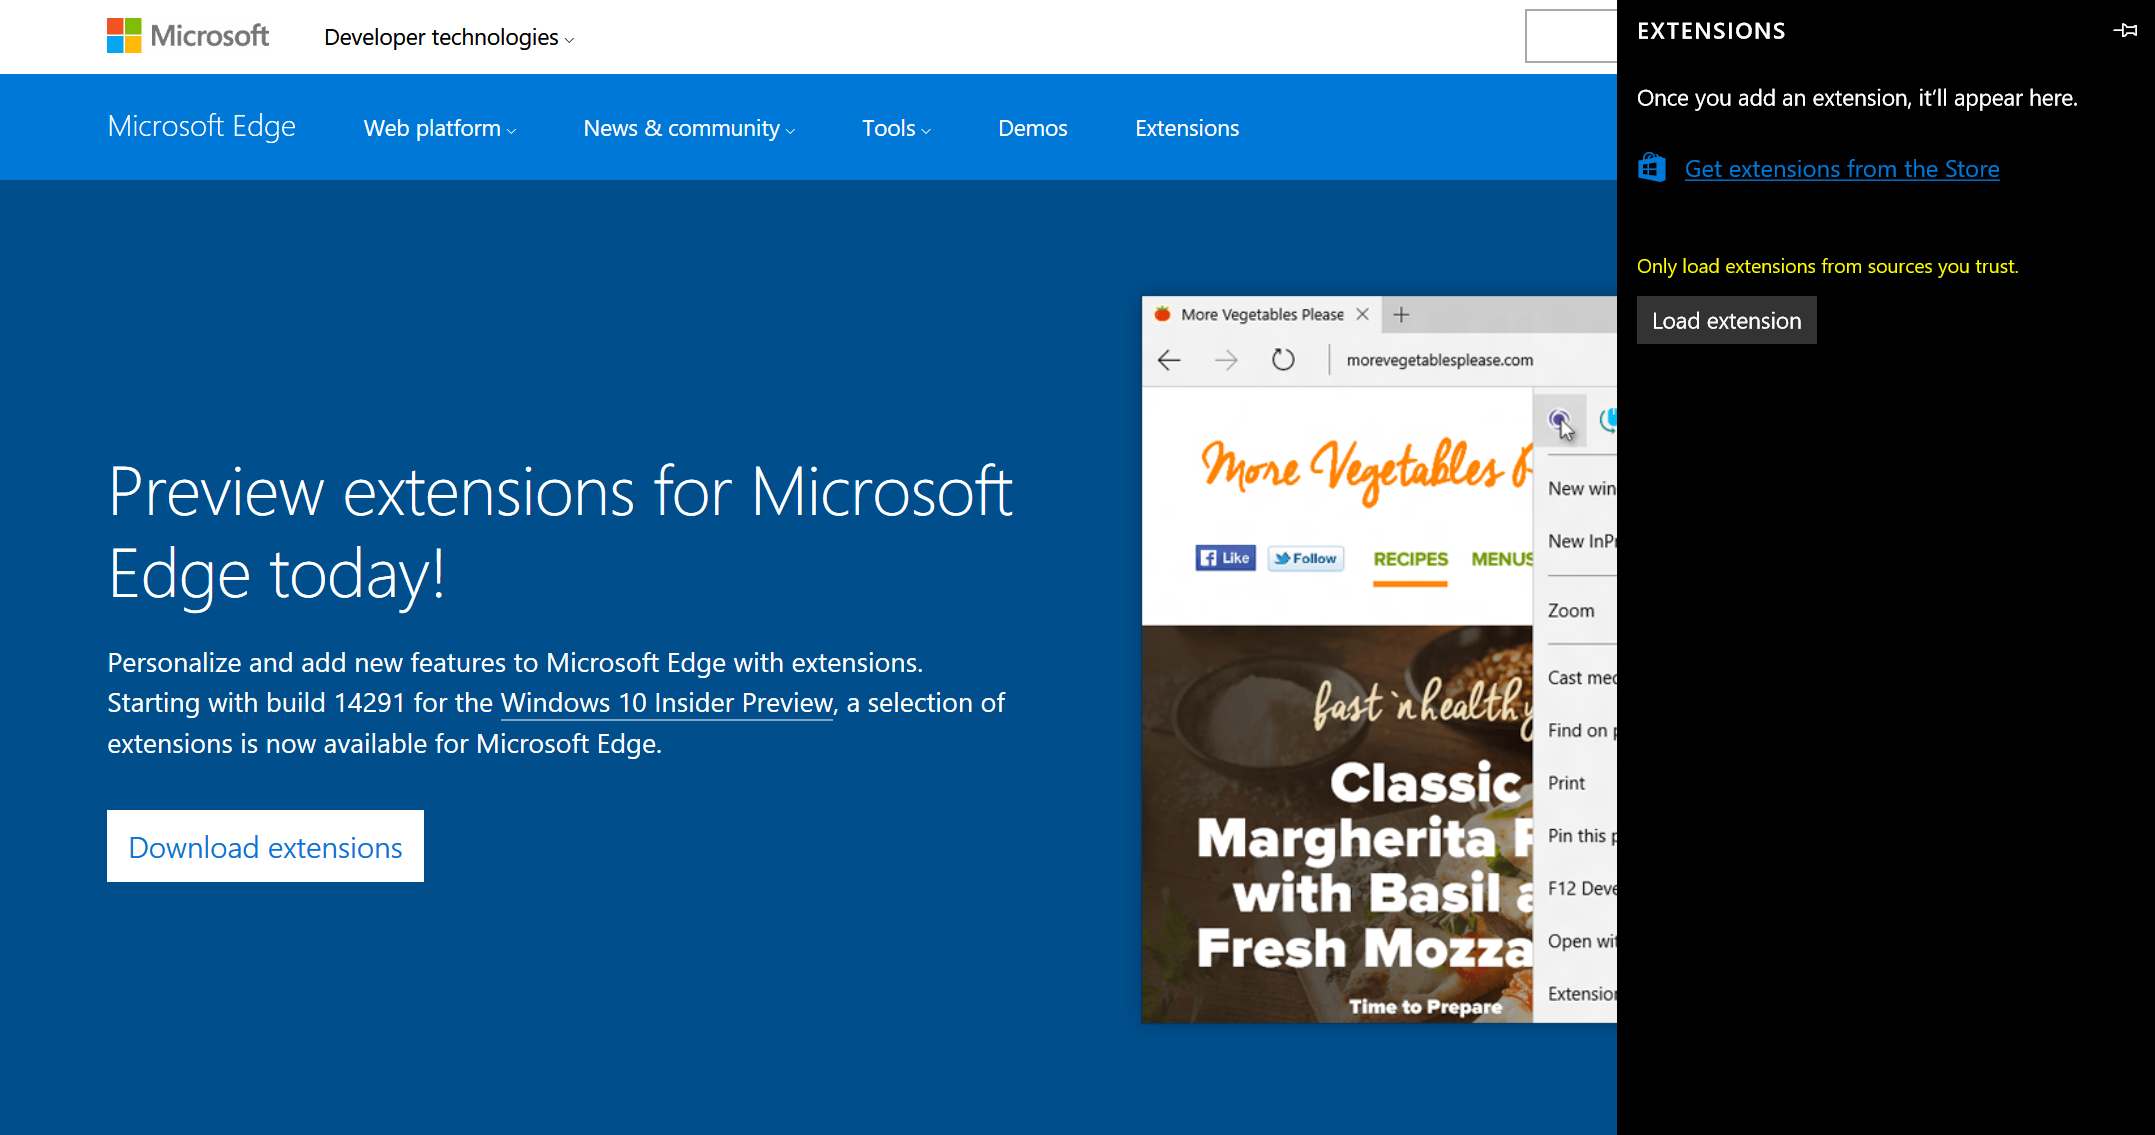Image resolution: width=2155 pixels, height=1135 pixels.
Task: Click the Microsoft Edge extensions icon
Action: (x=1558, y=419)
